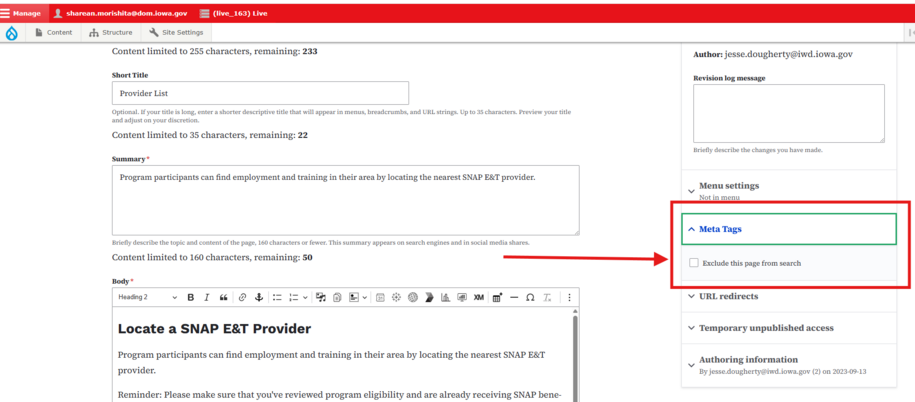Click the Manage toolbar button
Image resolution: width=915 pixels, height=402 pixels.
(x=21, y=13)
